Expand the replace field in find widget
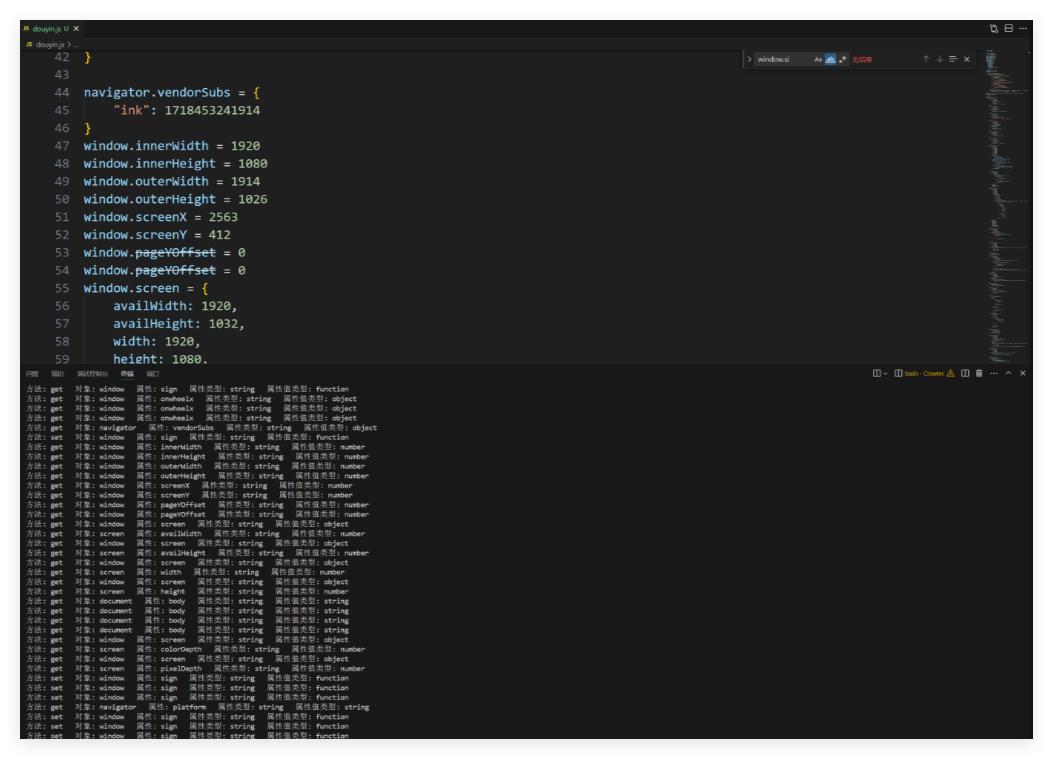 tap(749, 60)
